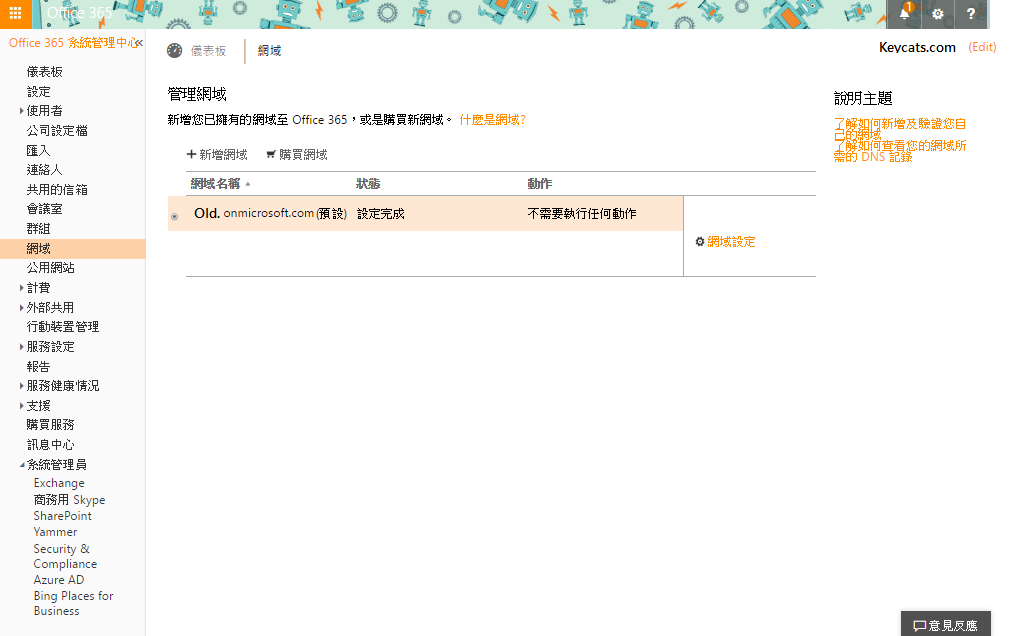Image resolution: width=1024 pixels, height=636 pixels.
Task: Open Bing Places for Business
Action: tap(73, 603)
